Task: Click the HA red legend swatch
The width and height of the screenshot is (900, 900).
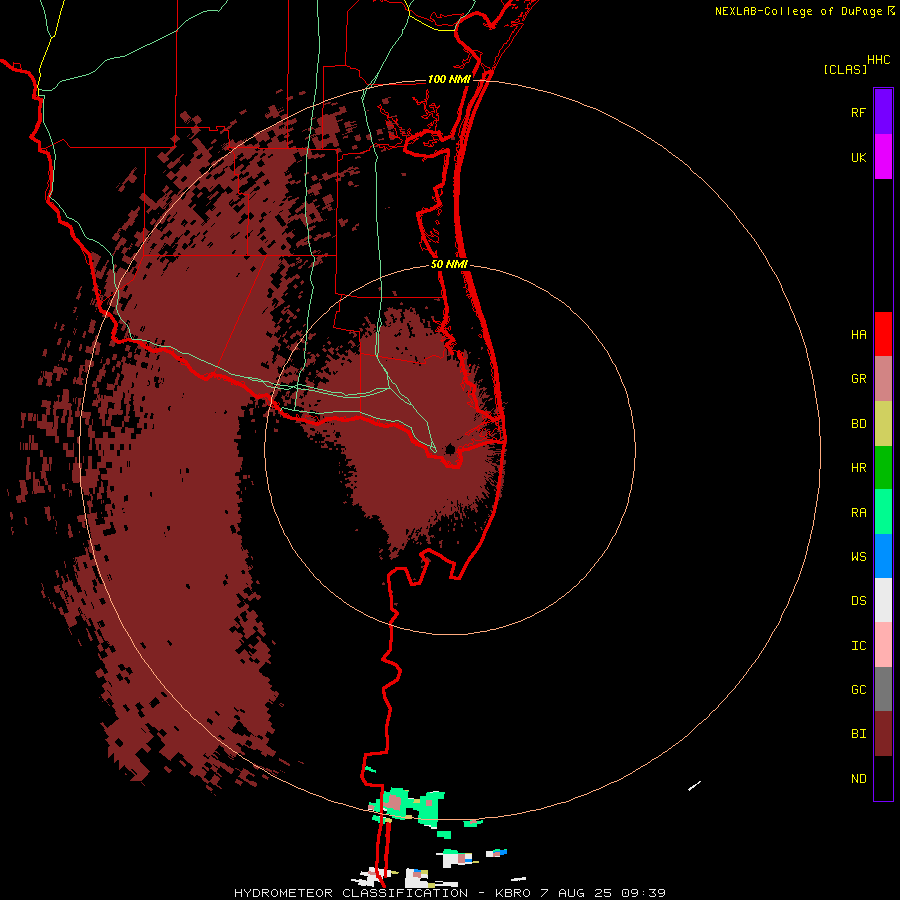Action: tap(883, 334)
